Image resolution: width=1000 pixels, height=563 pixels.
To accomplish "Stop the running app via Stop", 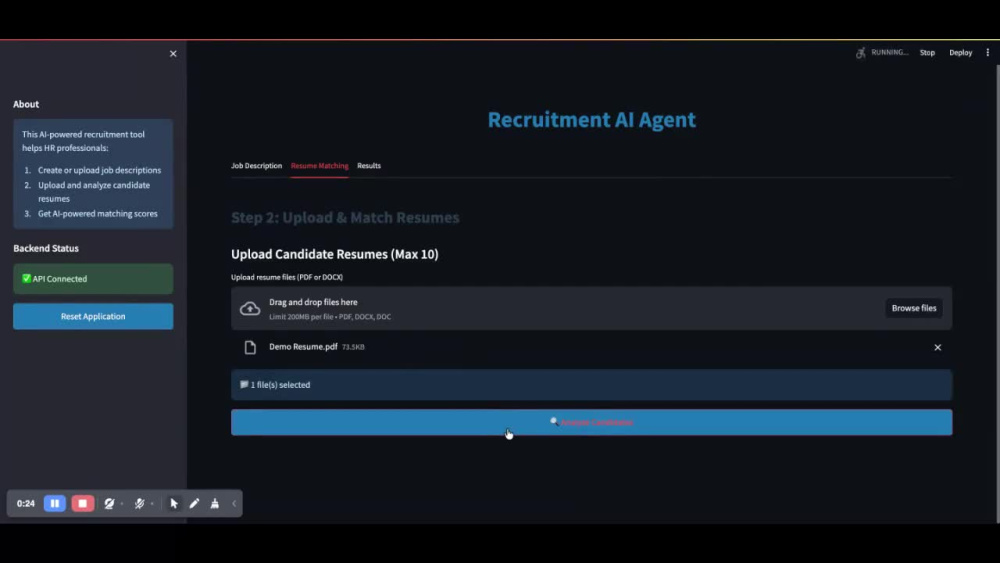I will [927, 52].
